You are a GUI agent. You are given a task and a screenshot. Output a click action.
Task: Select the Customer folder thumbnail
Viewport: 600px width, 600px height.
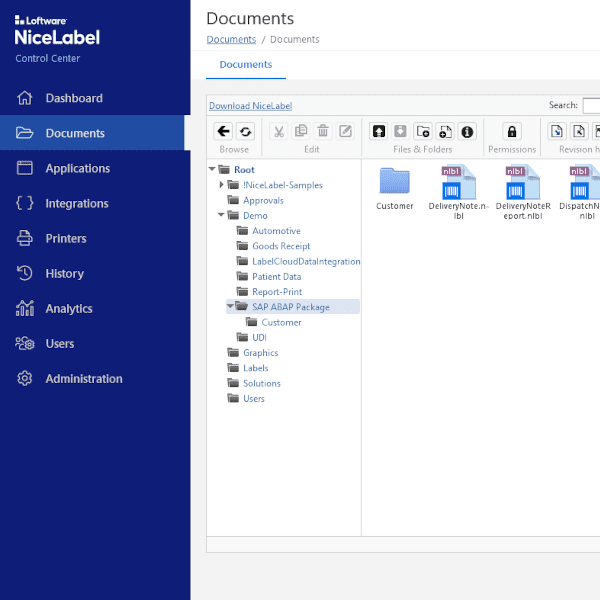tap(395, 188)
